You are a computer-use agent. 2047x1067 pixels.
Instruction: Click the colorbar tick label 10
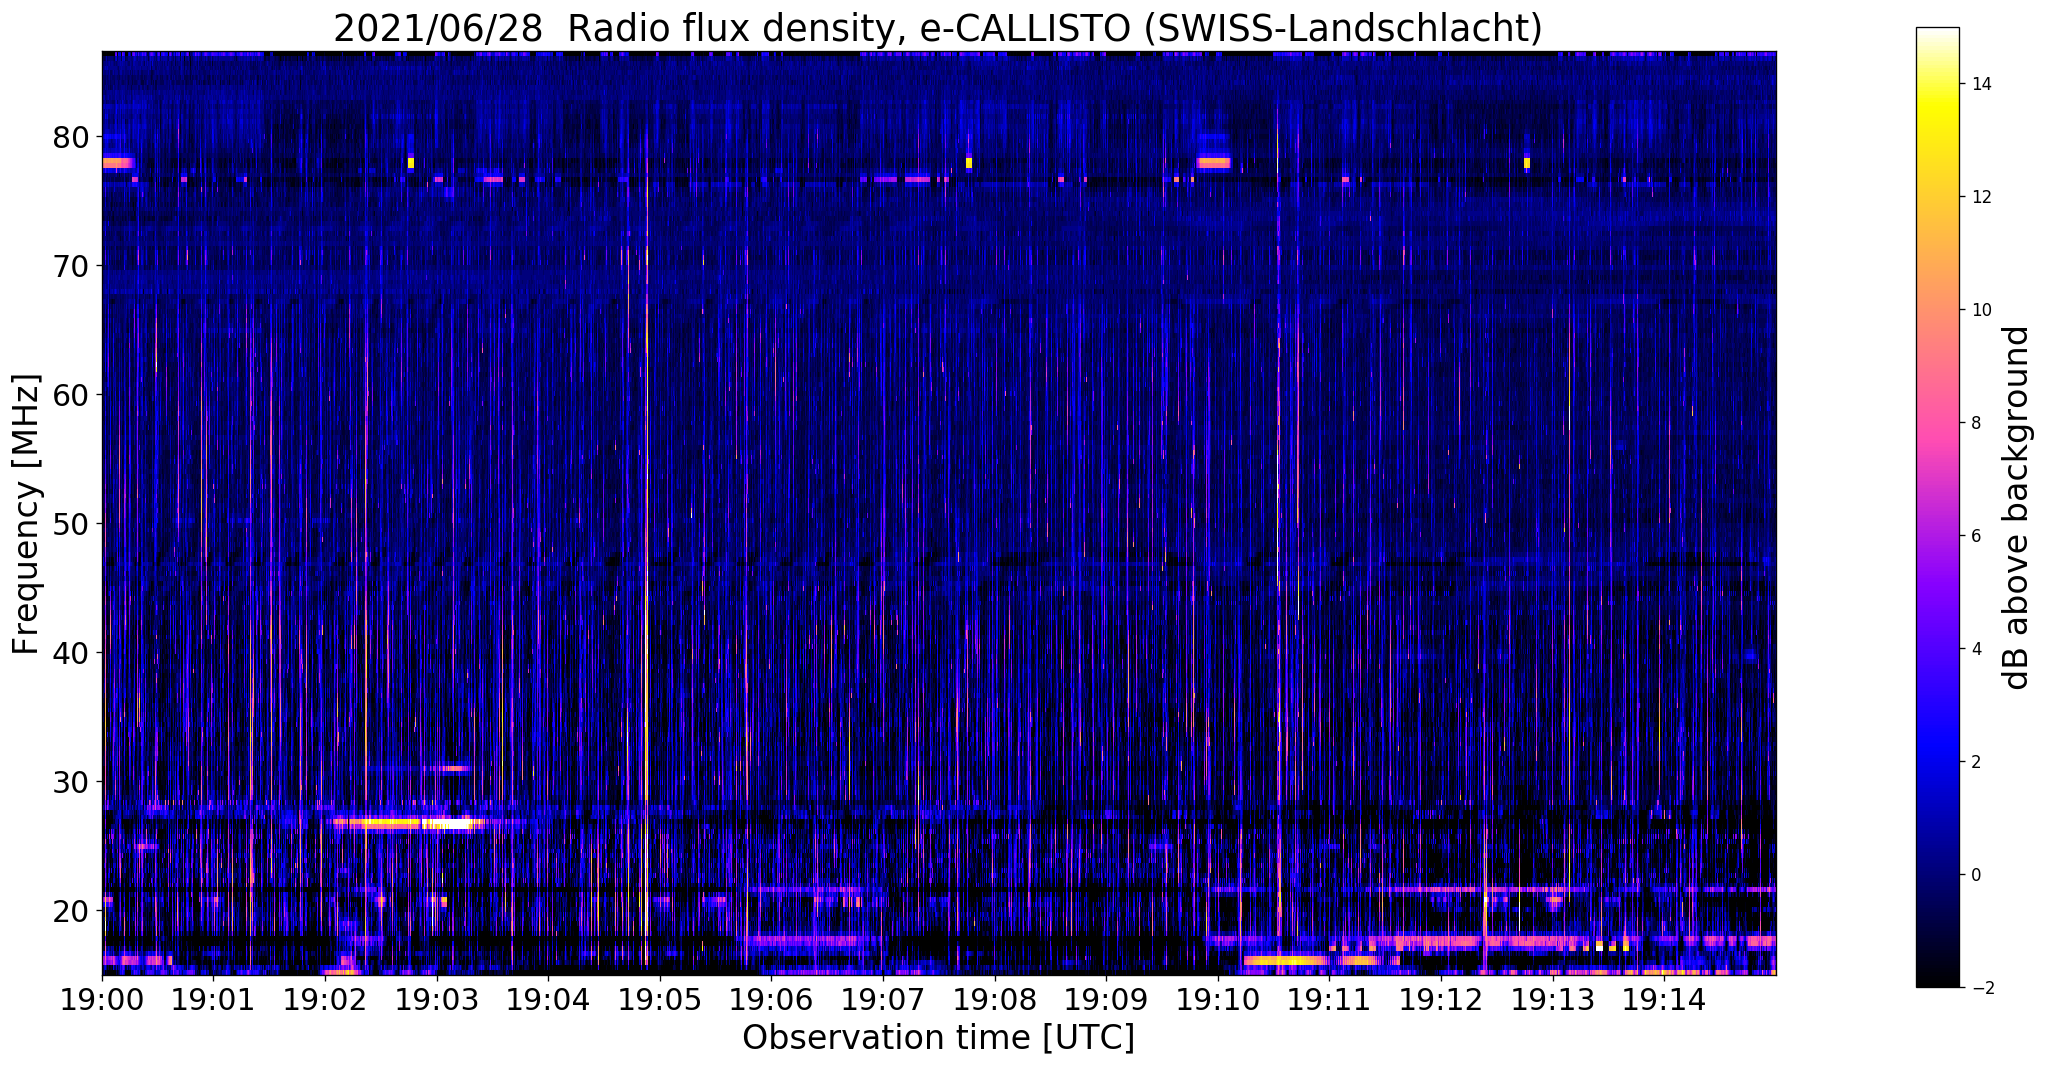click(x=1980, y=310)
